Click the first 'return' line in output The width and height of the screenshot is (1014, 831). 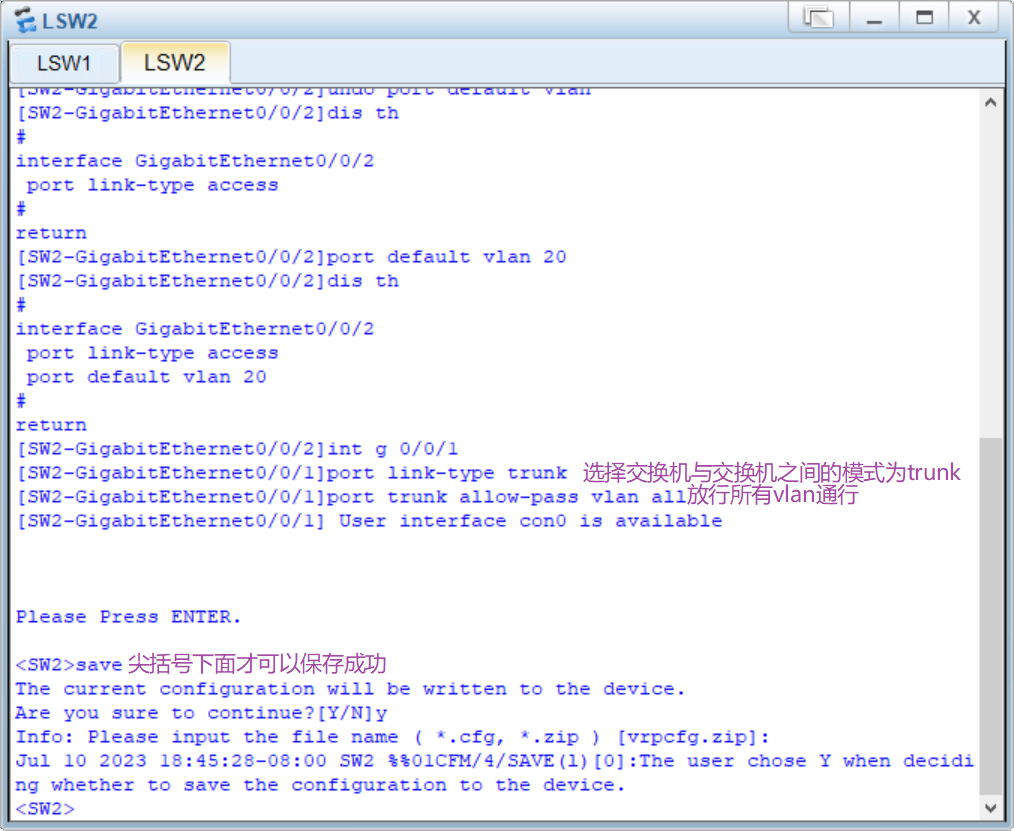[51, 233]
